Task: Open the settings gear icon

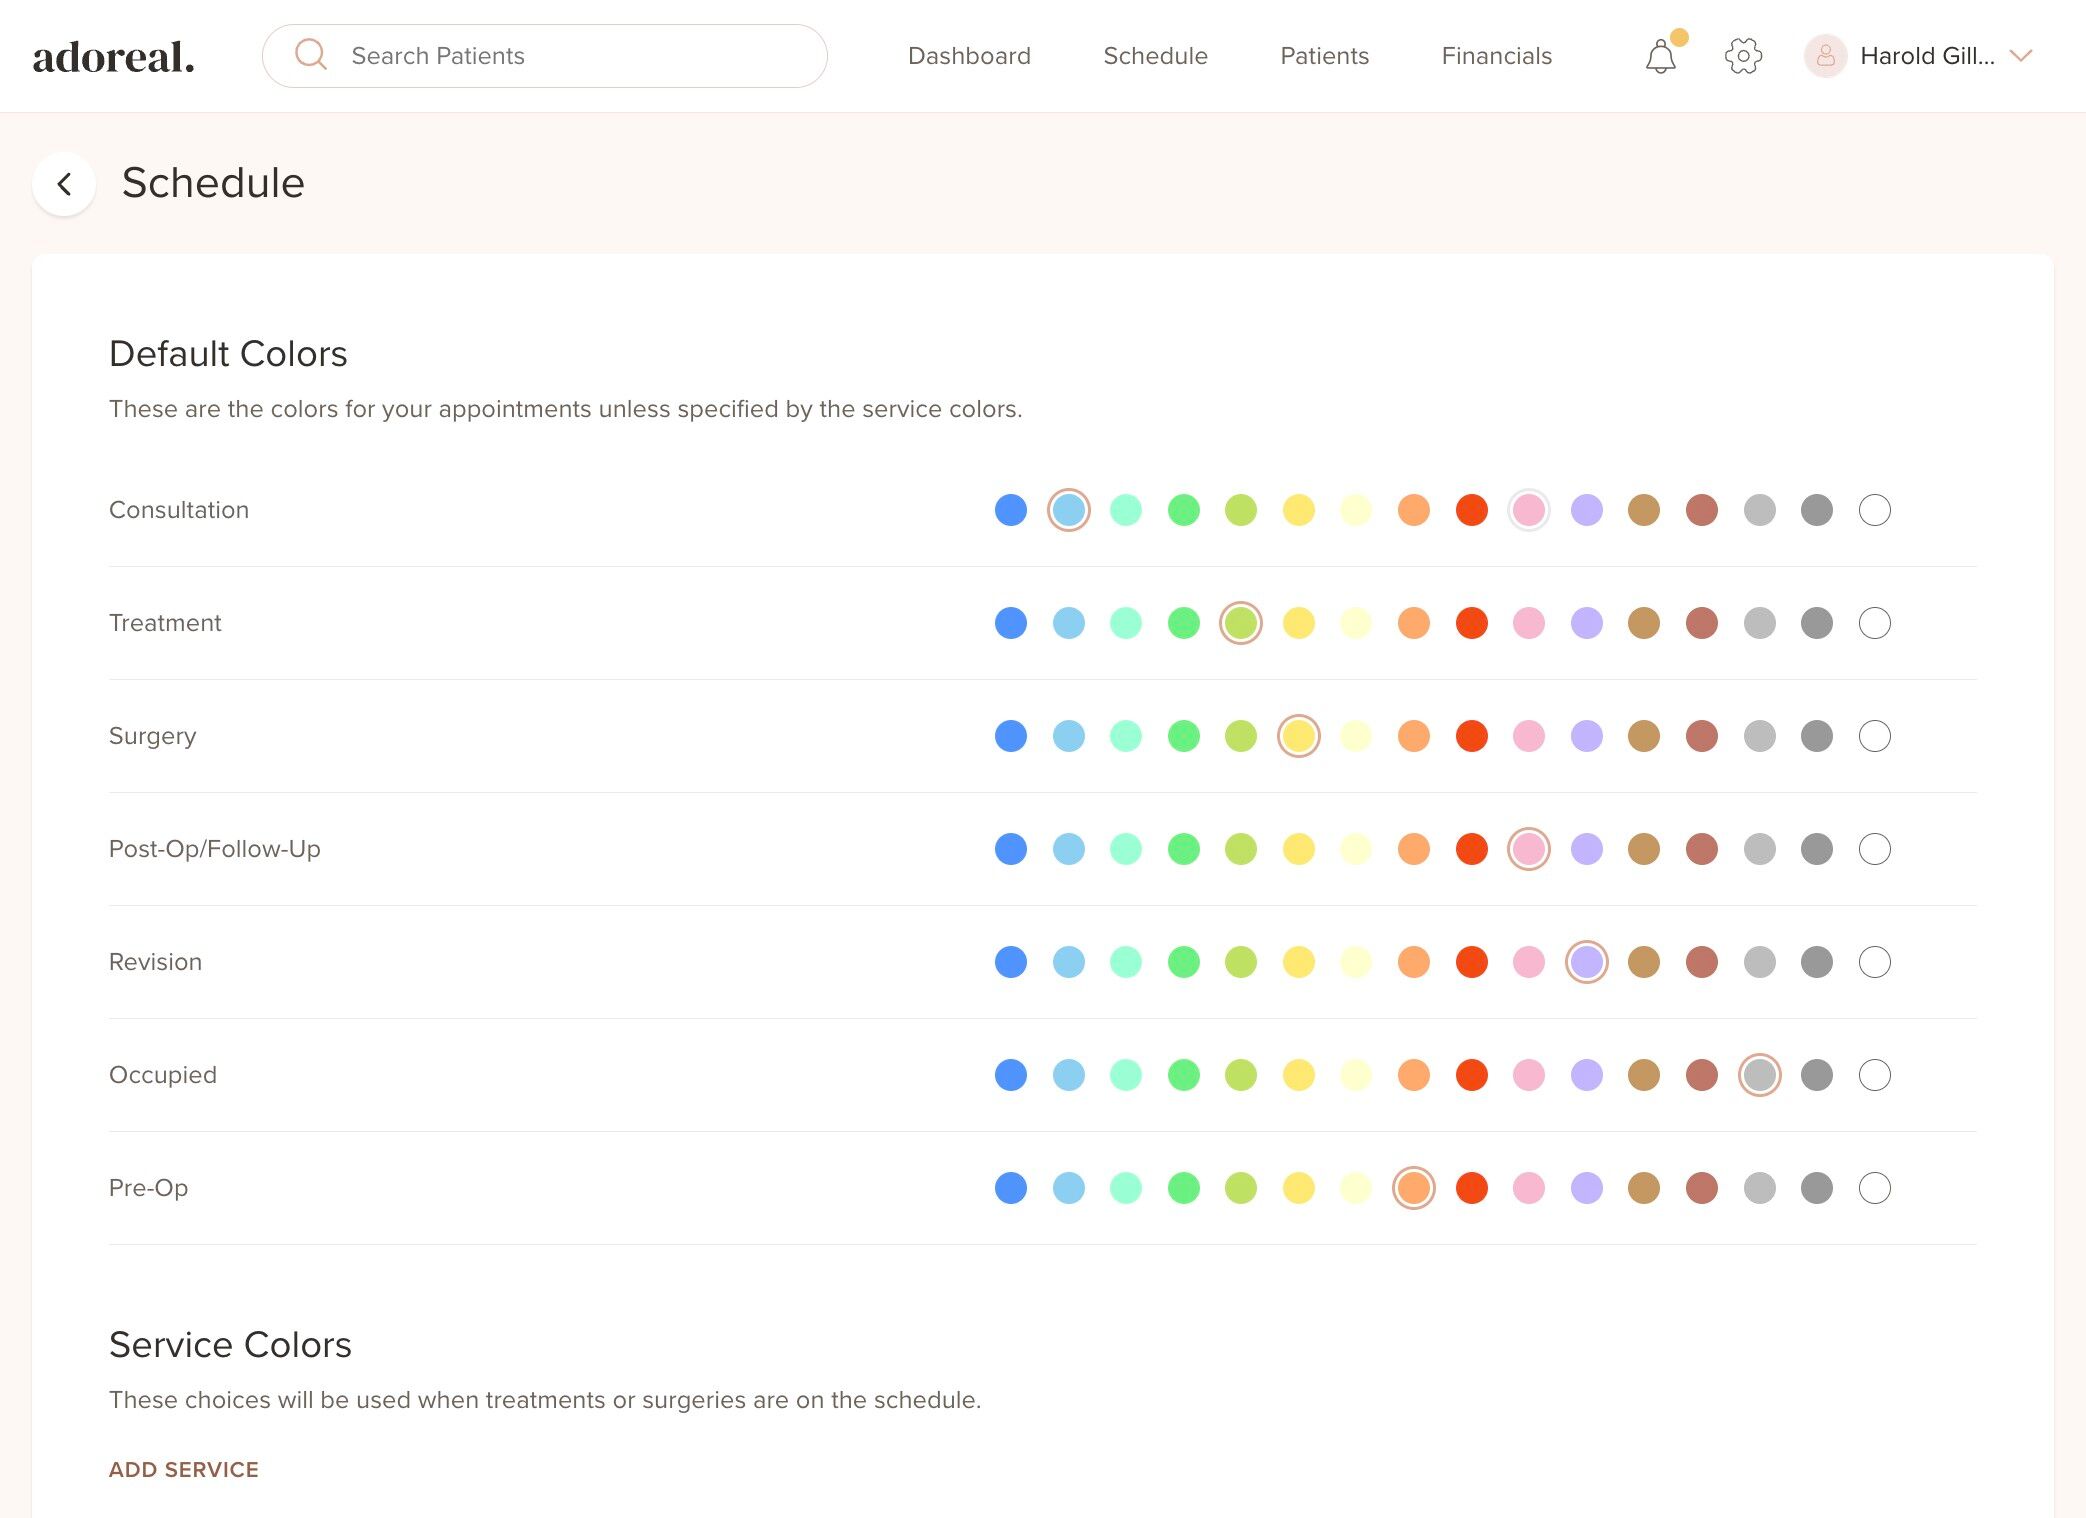Action: (1743, 56)
